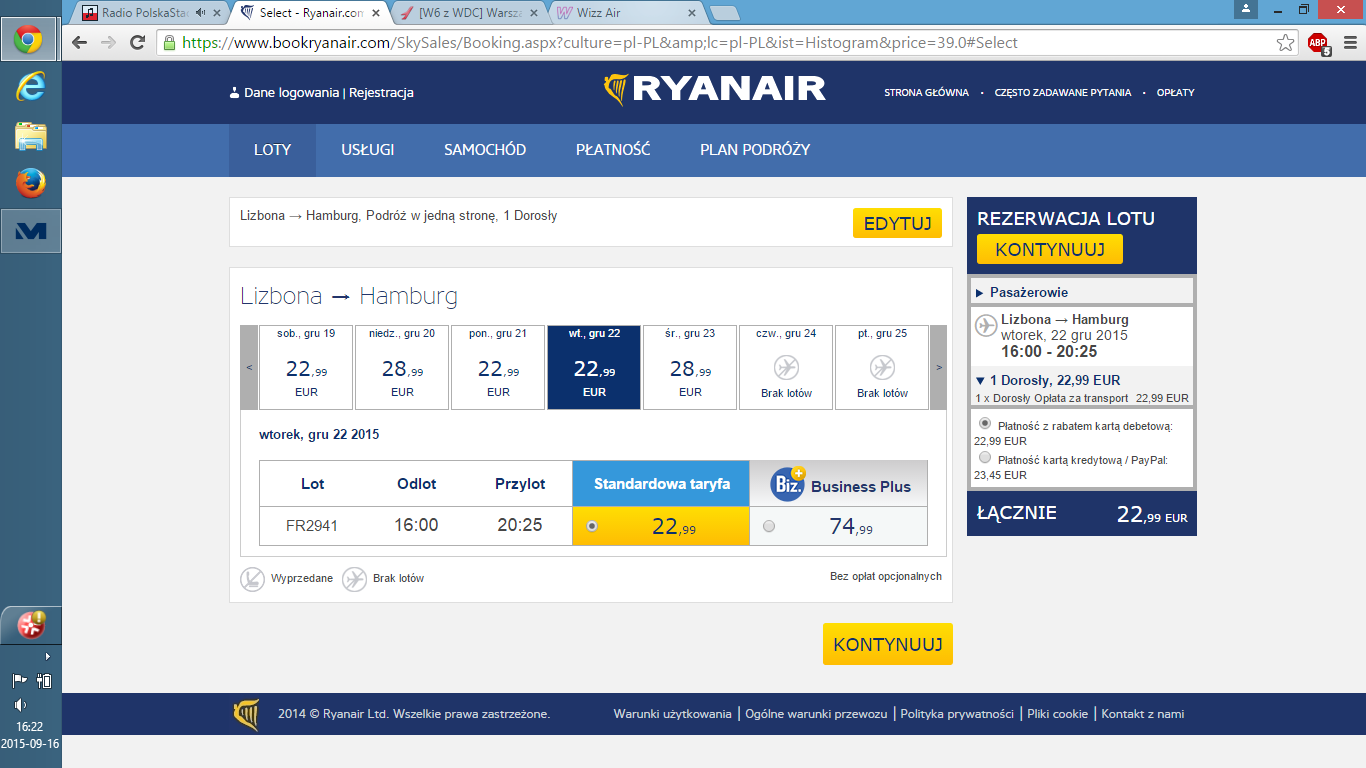Show later dates with the right arrow
The width and height of the screenshot is (1366, 768).
pos(938,367)
